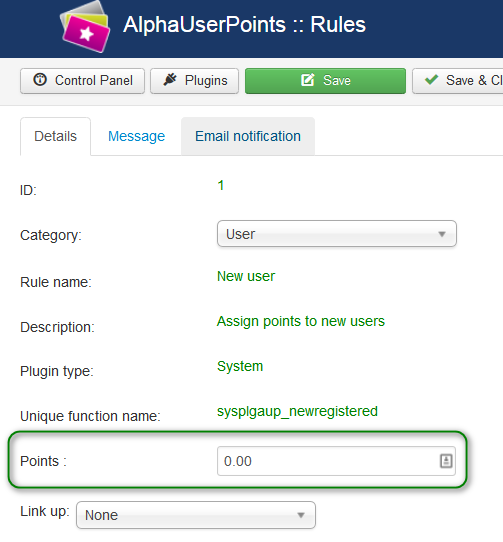The width and height of the screenshot is (503, 542).
Task: Click the Link up: label
Action: coord(45,512)
